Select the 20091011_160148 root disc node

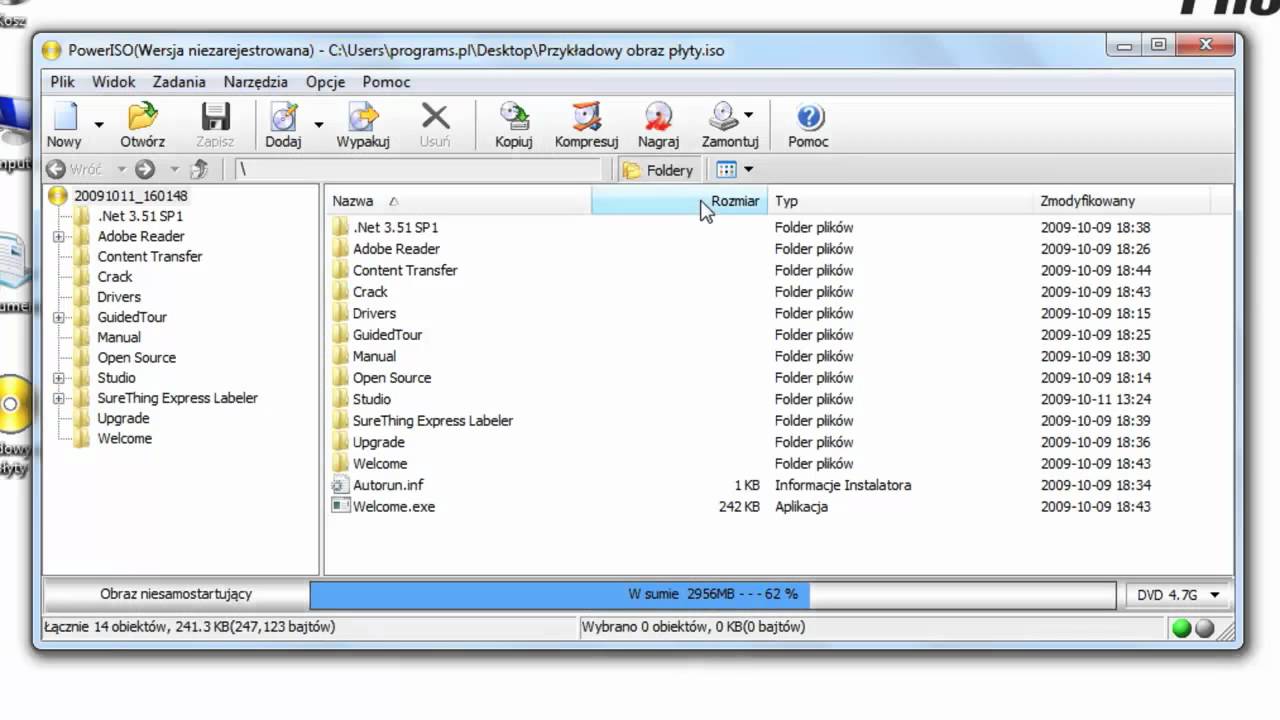130,196
